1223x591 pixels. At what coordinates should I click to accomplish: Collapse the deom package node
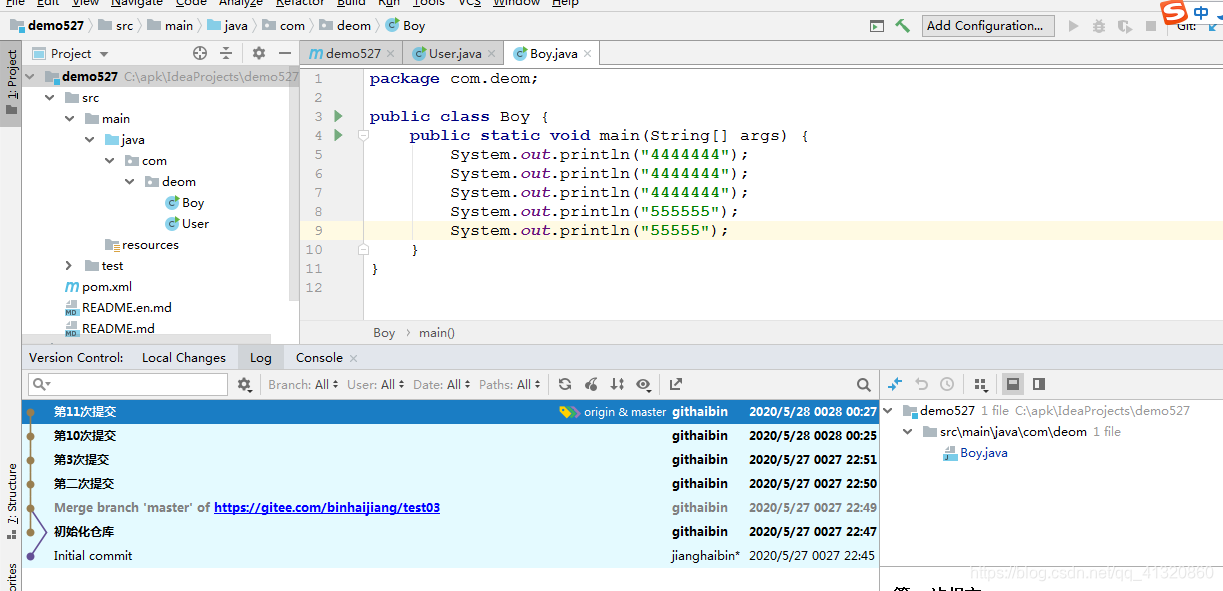pos(130,182)
